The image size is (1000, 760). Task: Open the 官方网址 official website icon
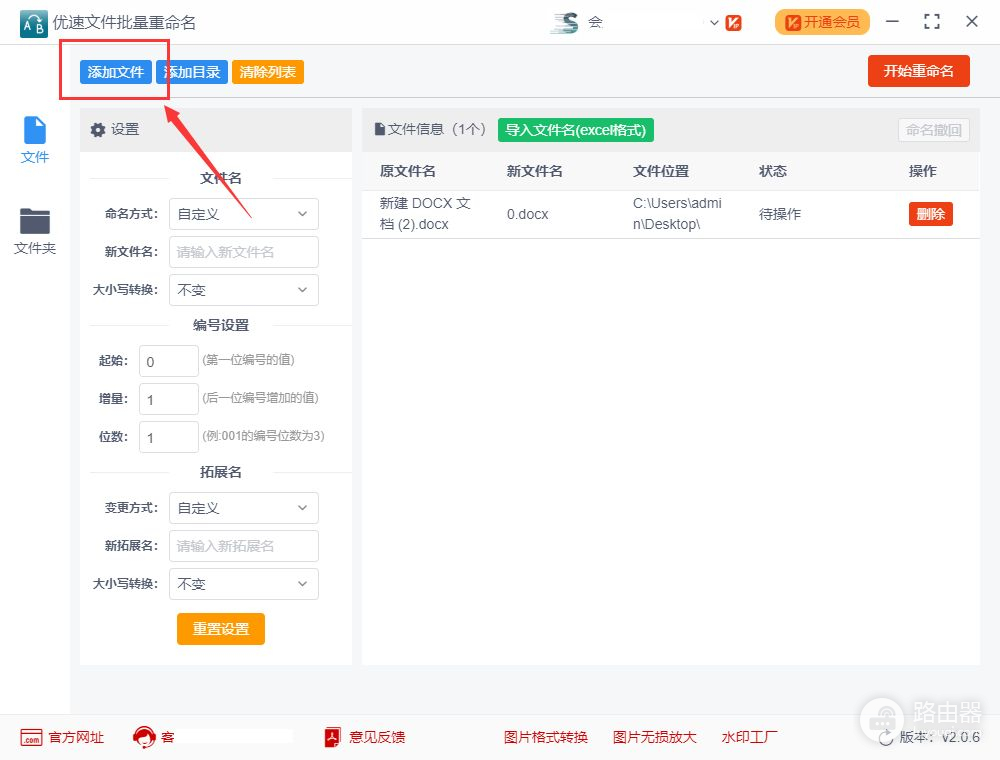point(31,737)
